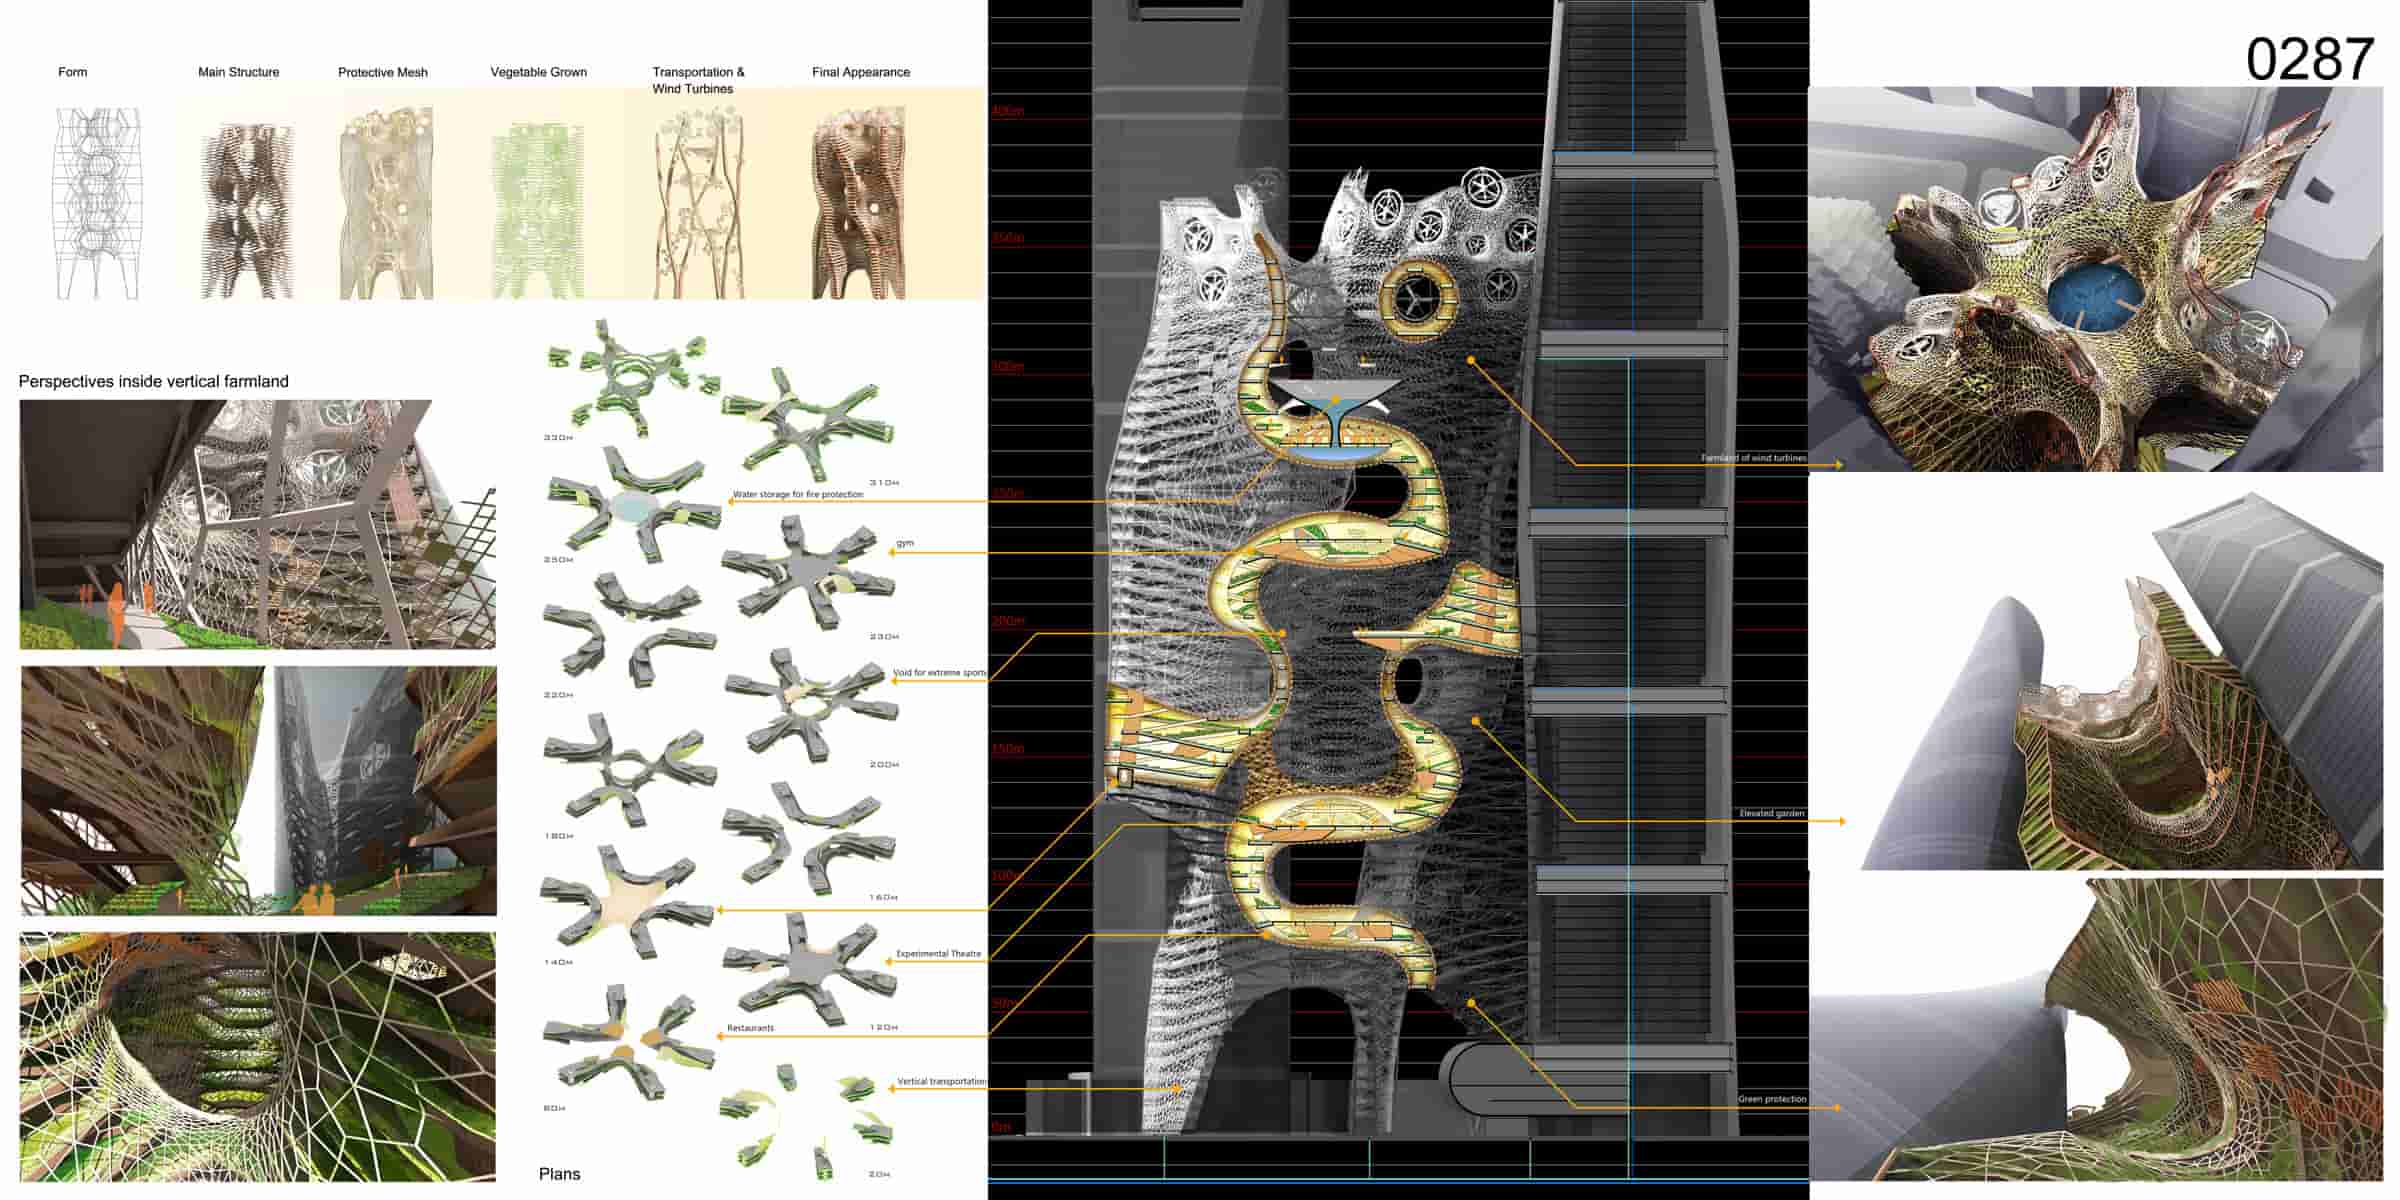This screenshot has width=2400, height=1200.
Task: Click the 0287 project number
Action: coord(2308,60)
